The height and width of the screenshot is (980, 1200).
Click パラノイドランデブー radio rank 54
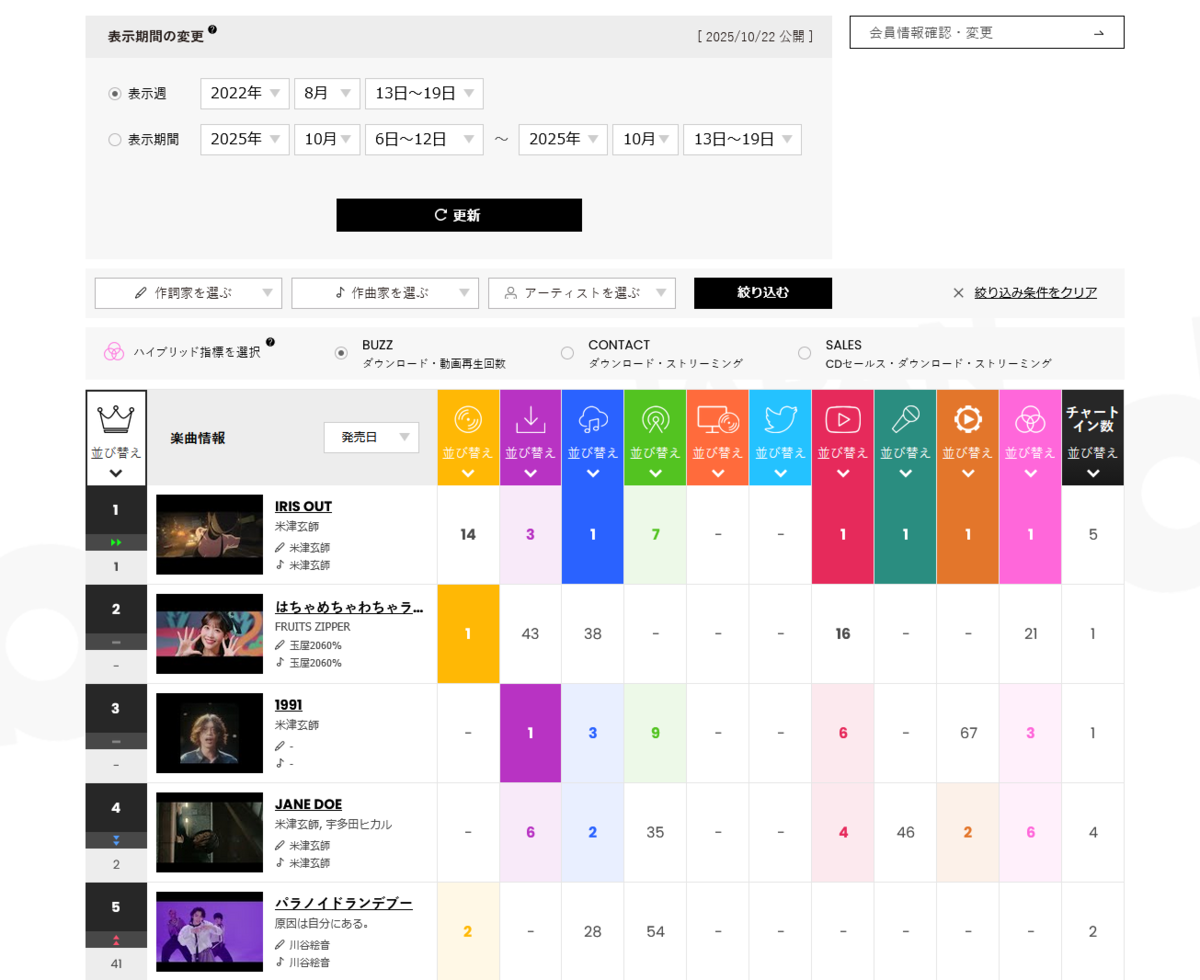655,932
